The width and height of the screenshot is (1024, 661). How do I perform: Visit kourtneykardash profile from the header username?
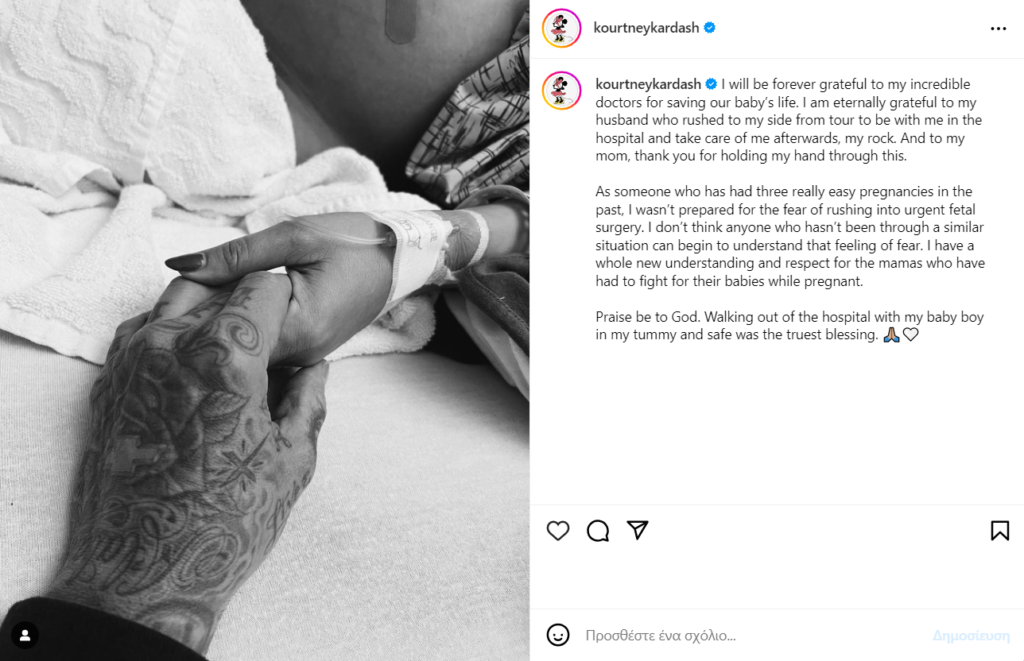click(x=646, y=27)
